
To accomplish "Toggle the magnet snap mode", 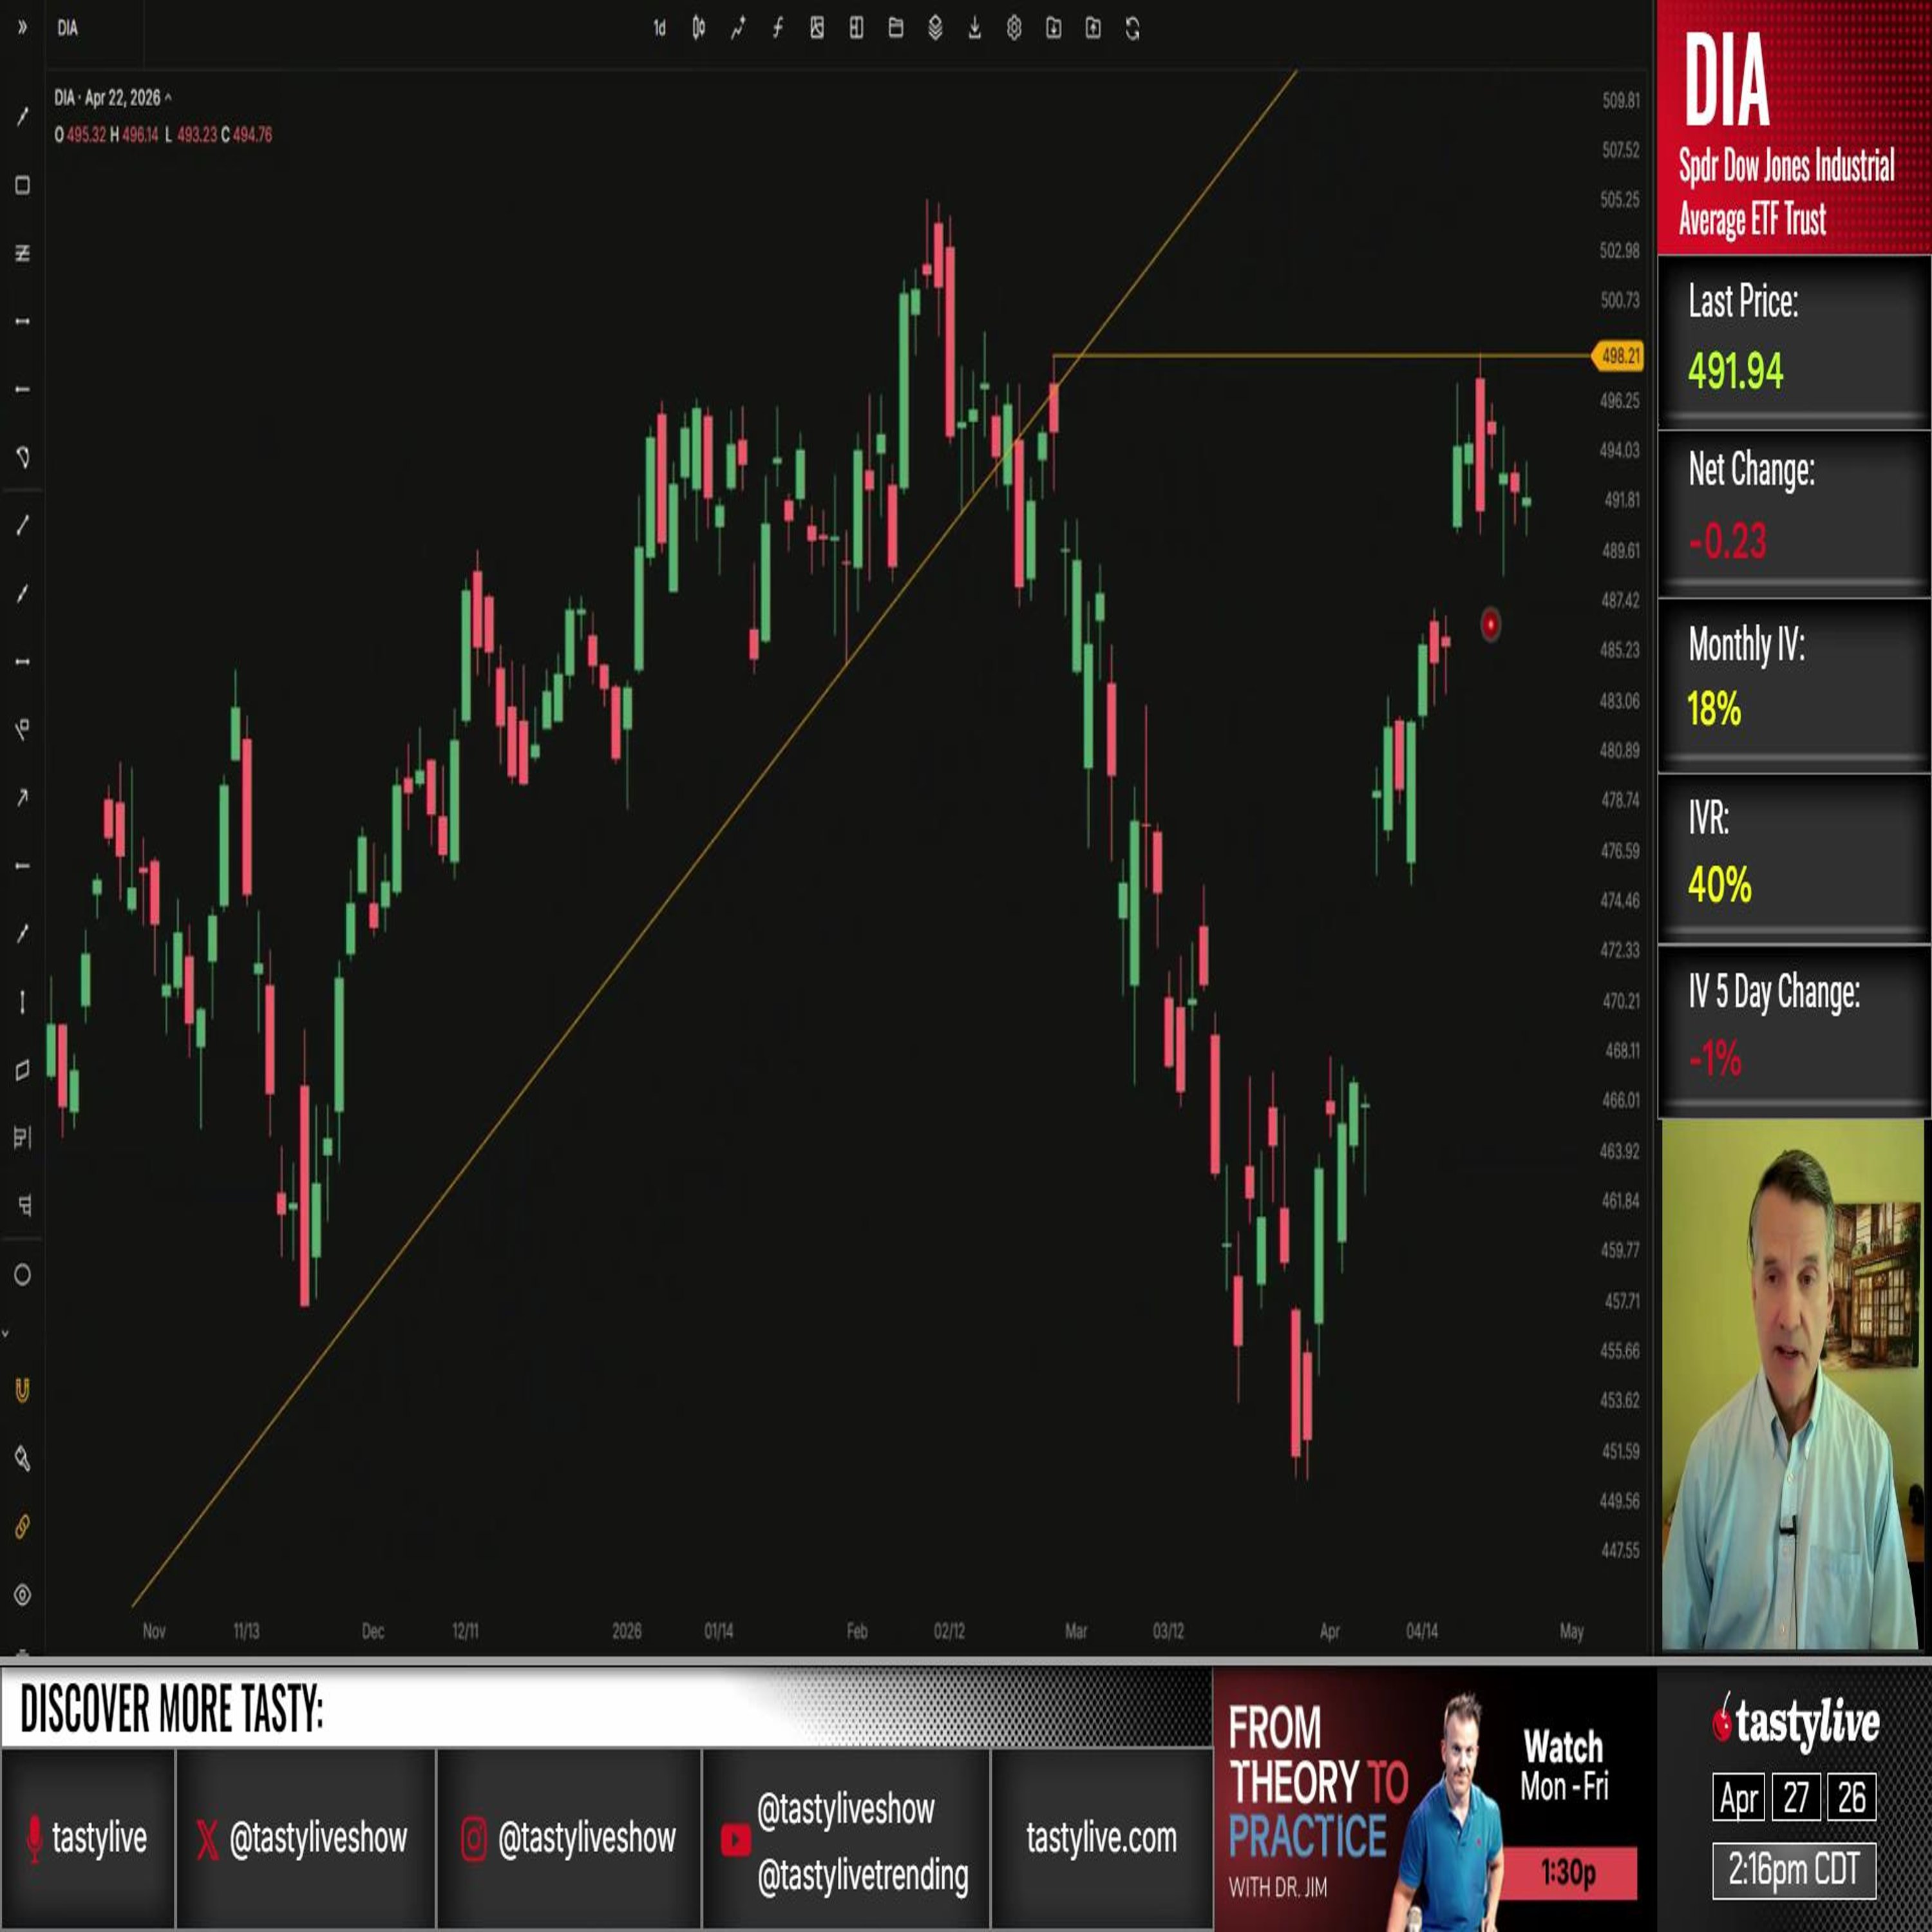I will point(22,1390).
